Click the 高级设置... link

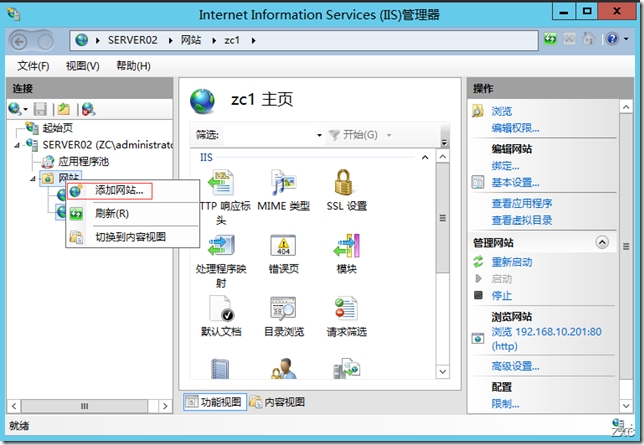[515, 366]
